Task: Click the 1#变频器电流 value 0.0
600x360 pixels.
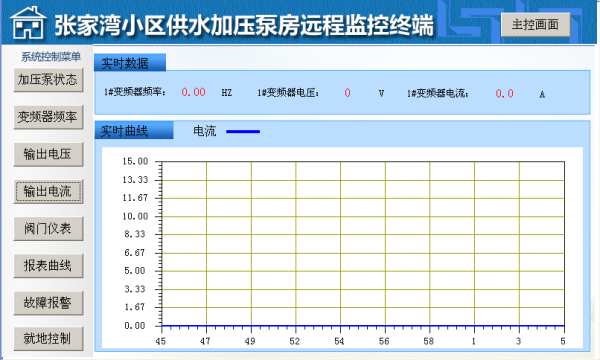Action: [504, 94]
